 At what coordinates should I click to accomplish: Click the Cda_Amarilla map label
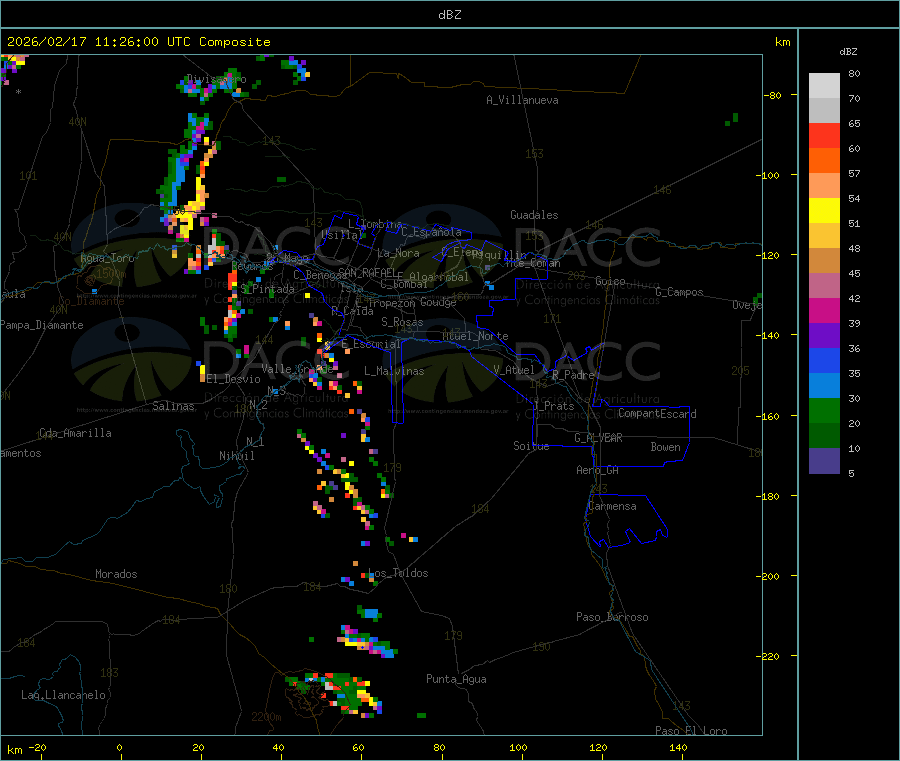pos(75,433)
